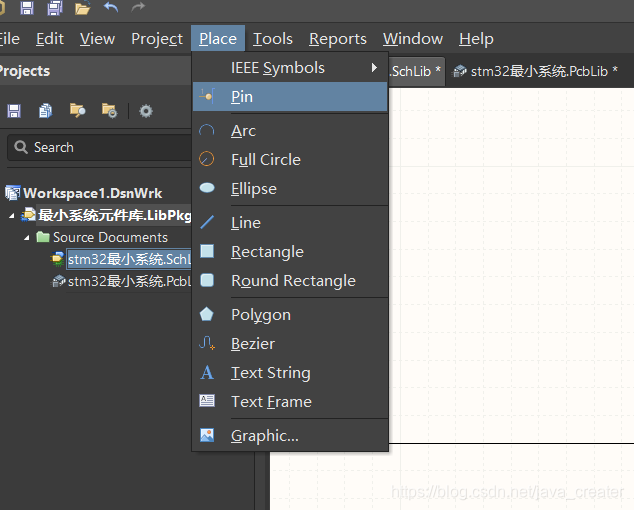Collapse the 最小系统元件库.LibPkg project node

12,216
